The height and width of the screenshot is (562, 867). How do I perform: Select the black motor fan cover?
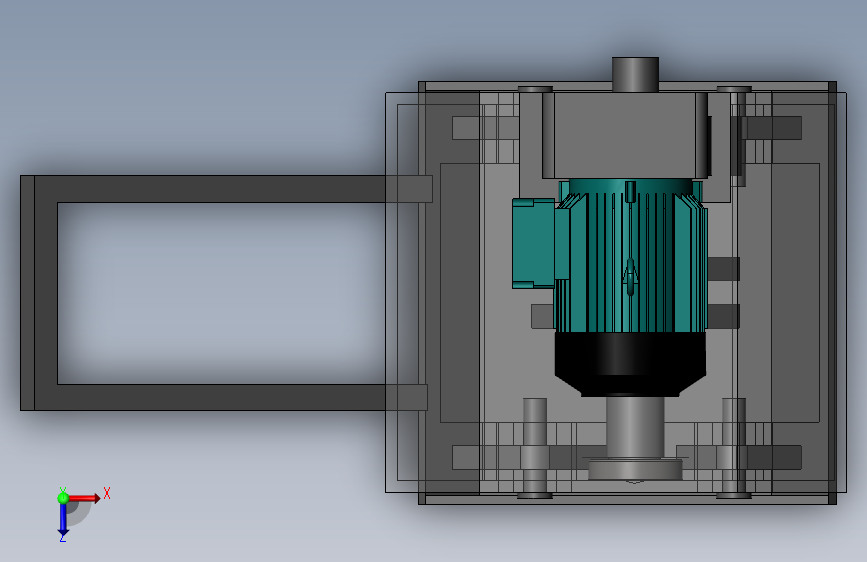[630, 364]
